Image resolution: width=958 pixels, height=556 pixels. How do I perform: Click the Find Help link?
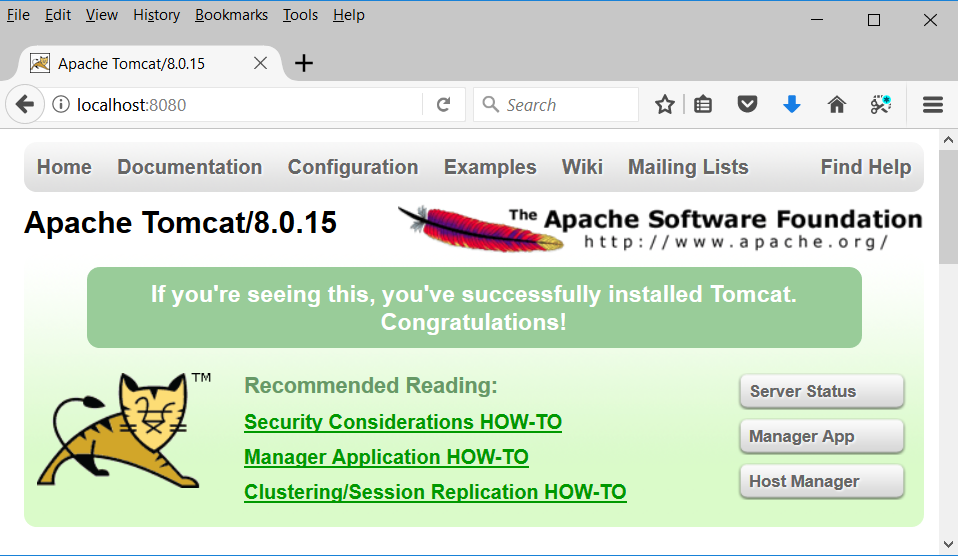(866, 167)
